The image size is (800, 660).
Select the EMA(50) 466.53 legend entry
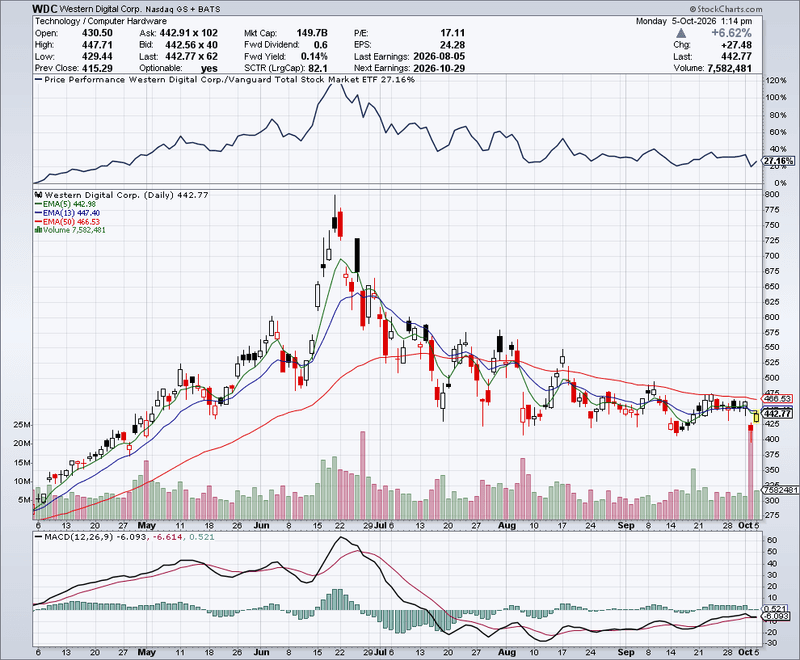pos(67,221)
